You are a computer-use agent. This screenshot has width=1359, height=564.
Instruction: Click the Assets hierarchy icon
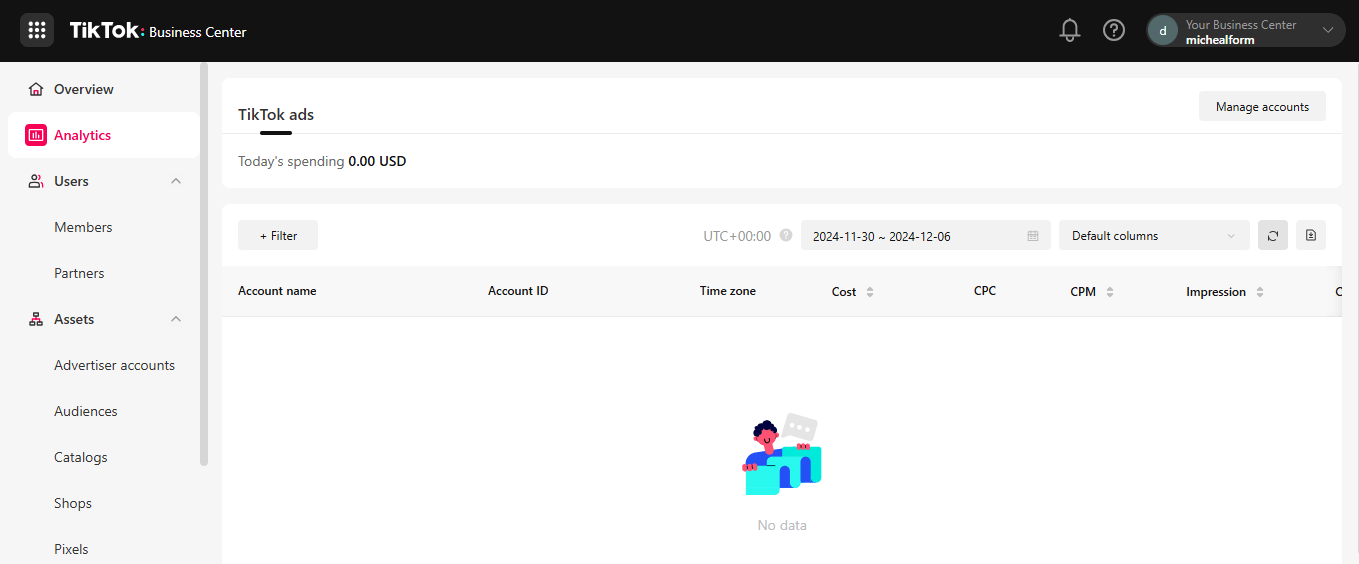click(x=36, y=319)
